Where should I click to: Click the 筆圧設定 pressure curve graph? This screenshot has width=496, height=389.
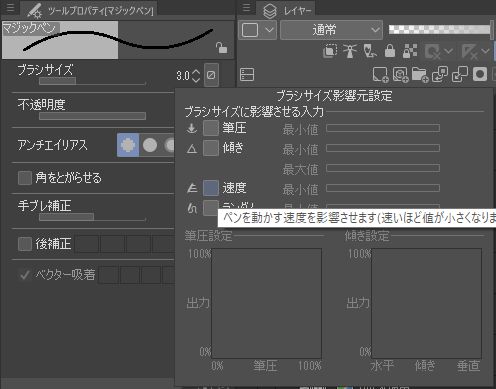[267, 303]
